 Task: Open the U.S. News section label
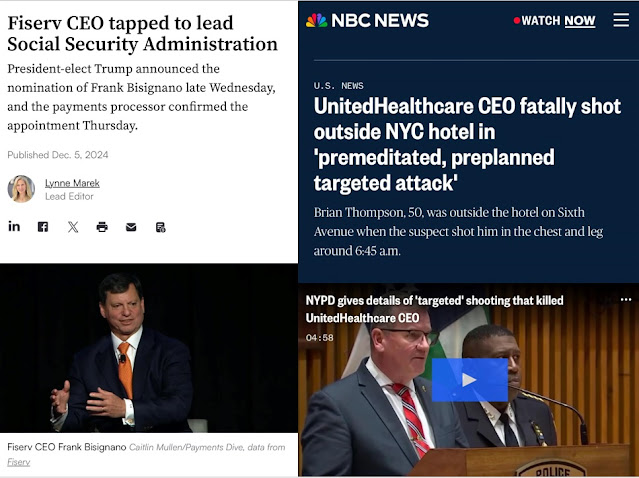click(x=339, y=86)
